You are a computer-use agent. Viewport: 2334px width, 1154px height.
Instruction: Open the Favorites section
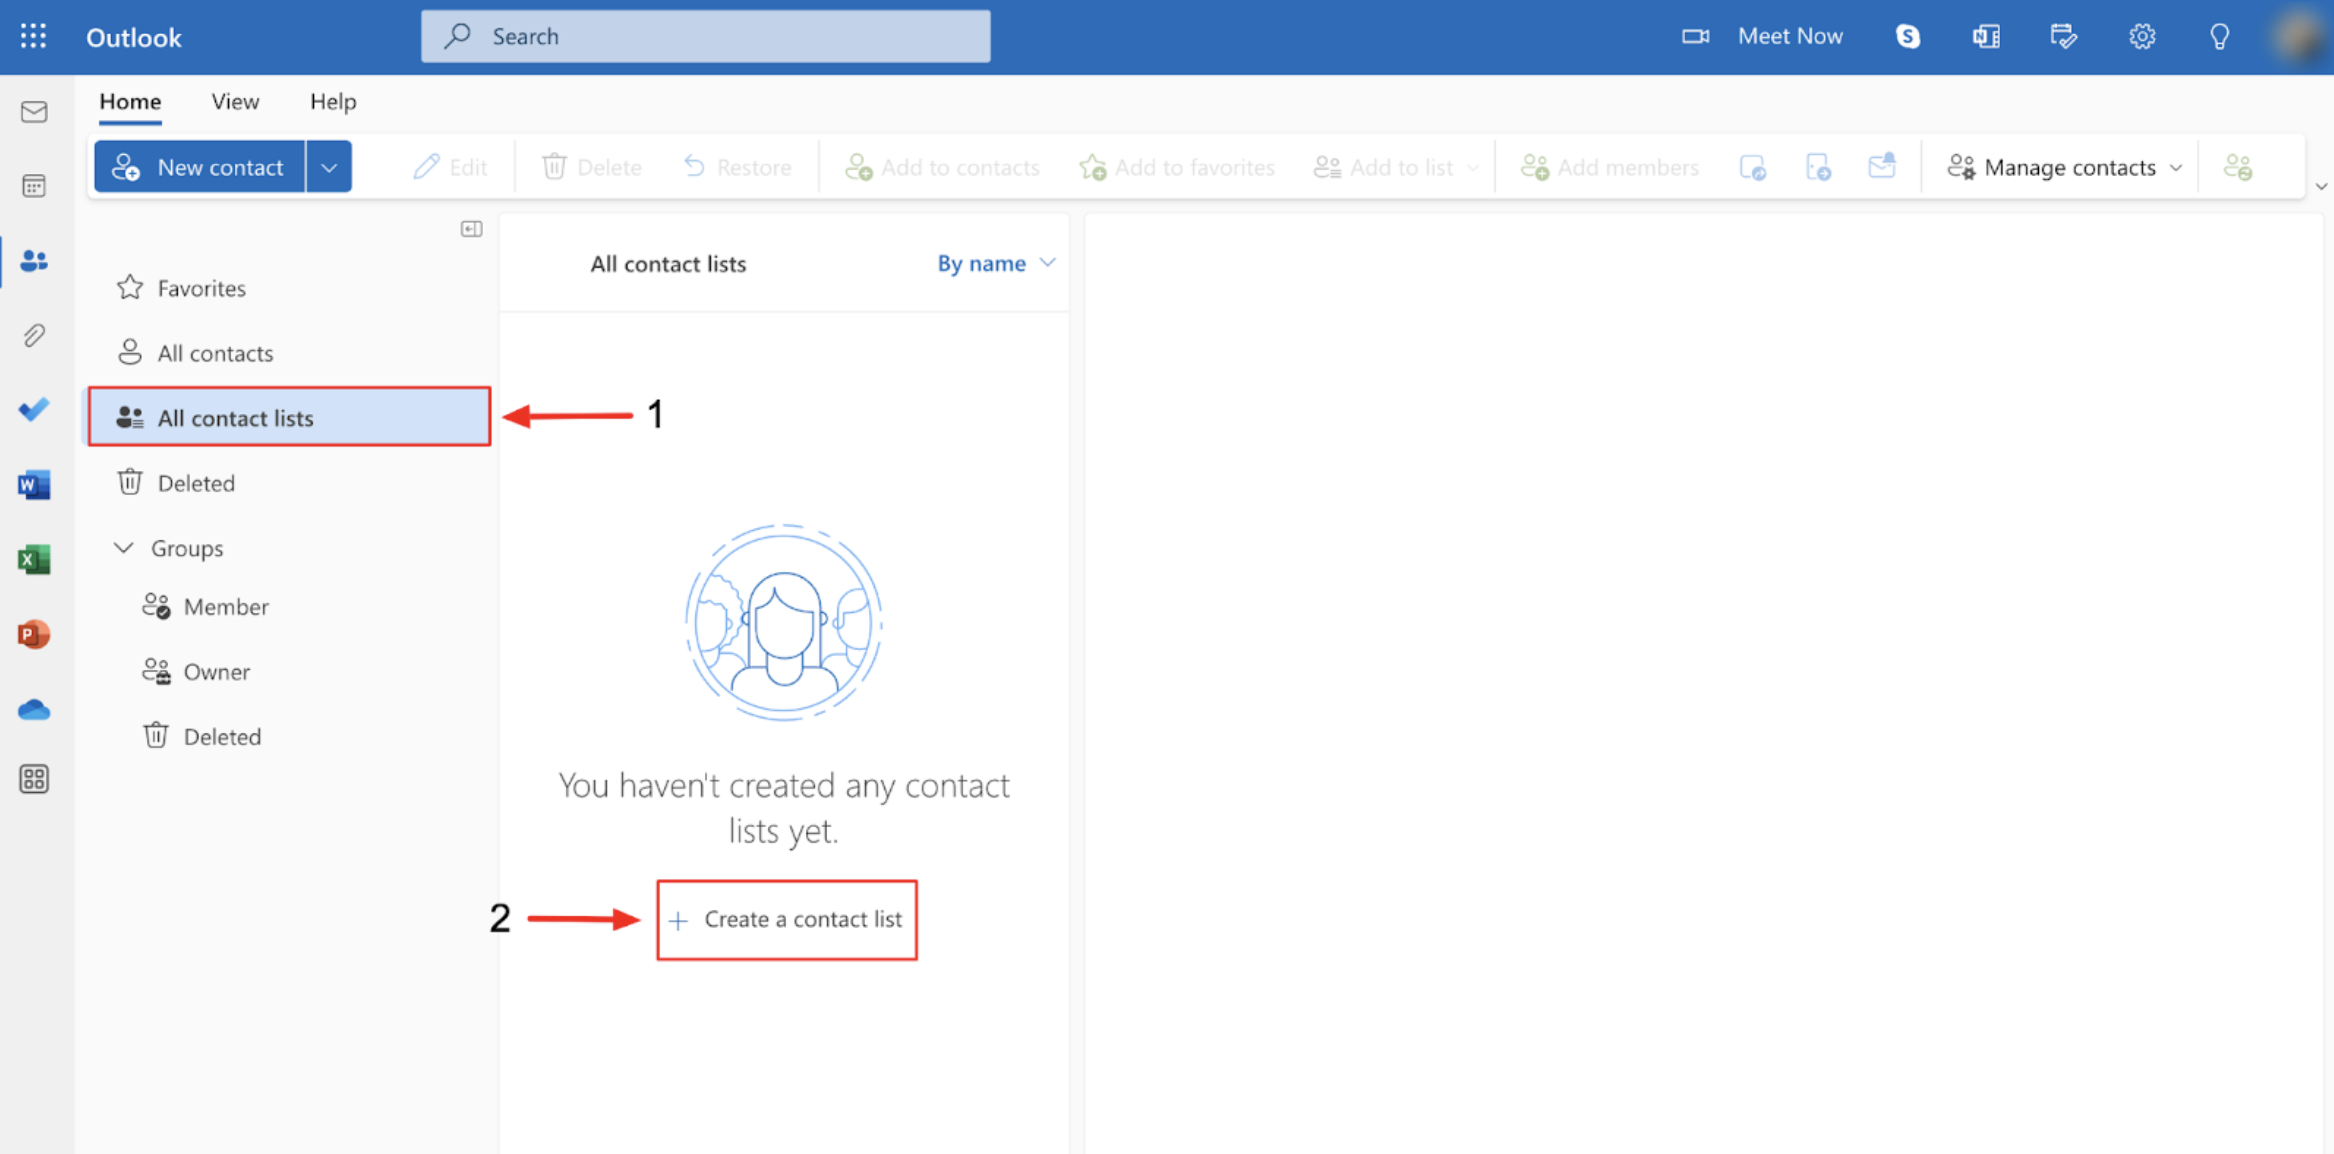(x=201, y=286)
